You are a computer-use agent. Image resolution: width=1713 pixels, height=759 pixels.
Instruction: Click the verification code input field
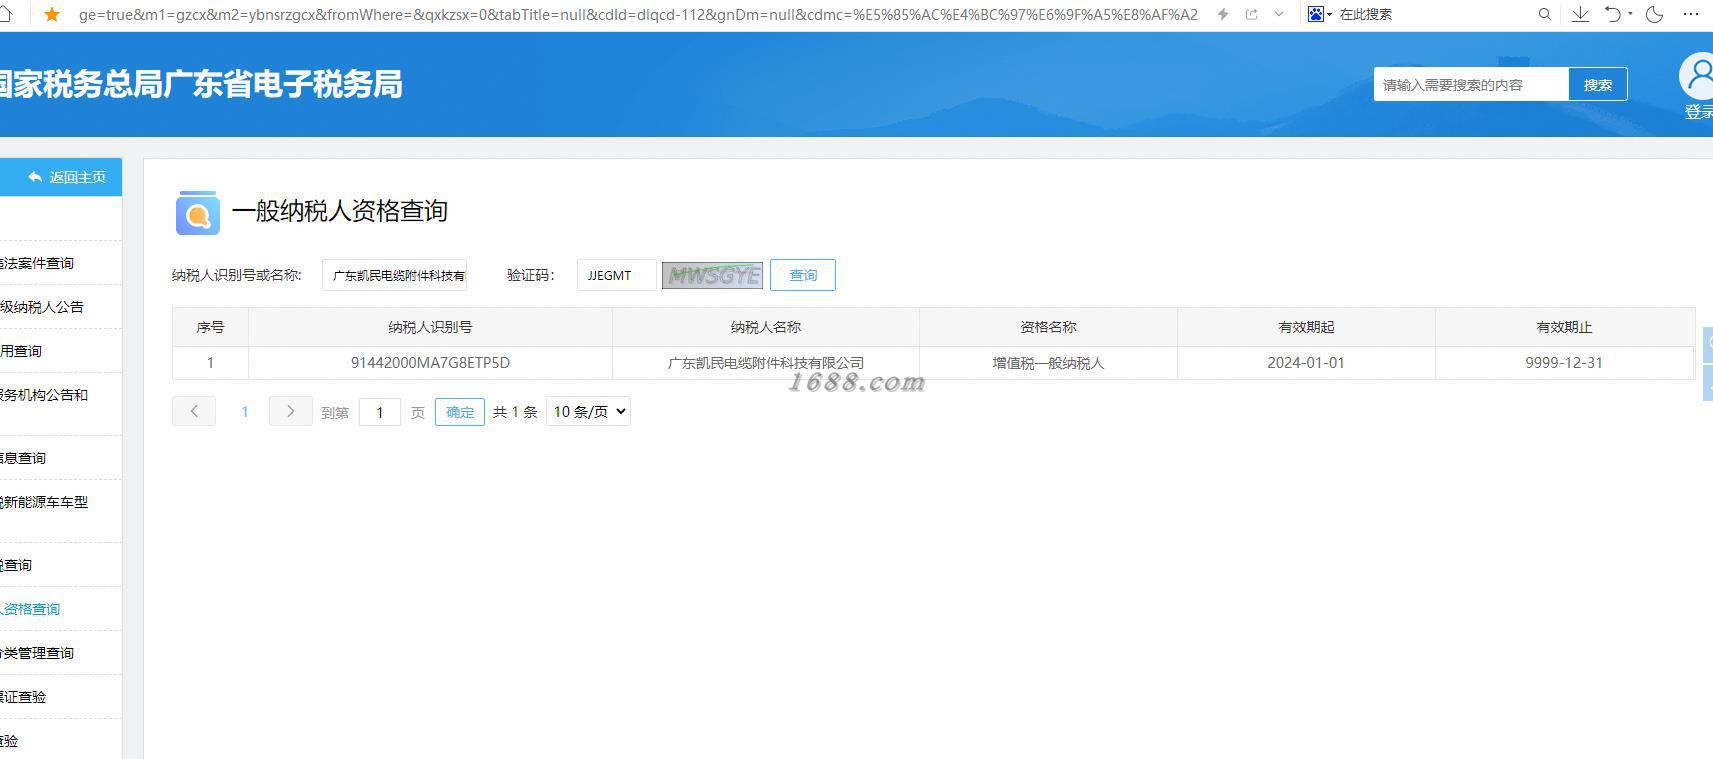click(x=616, y=275)
